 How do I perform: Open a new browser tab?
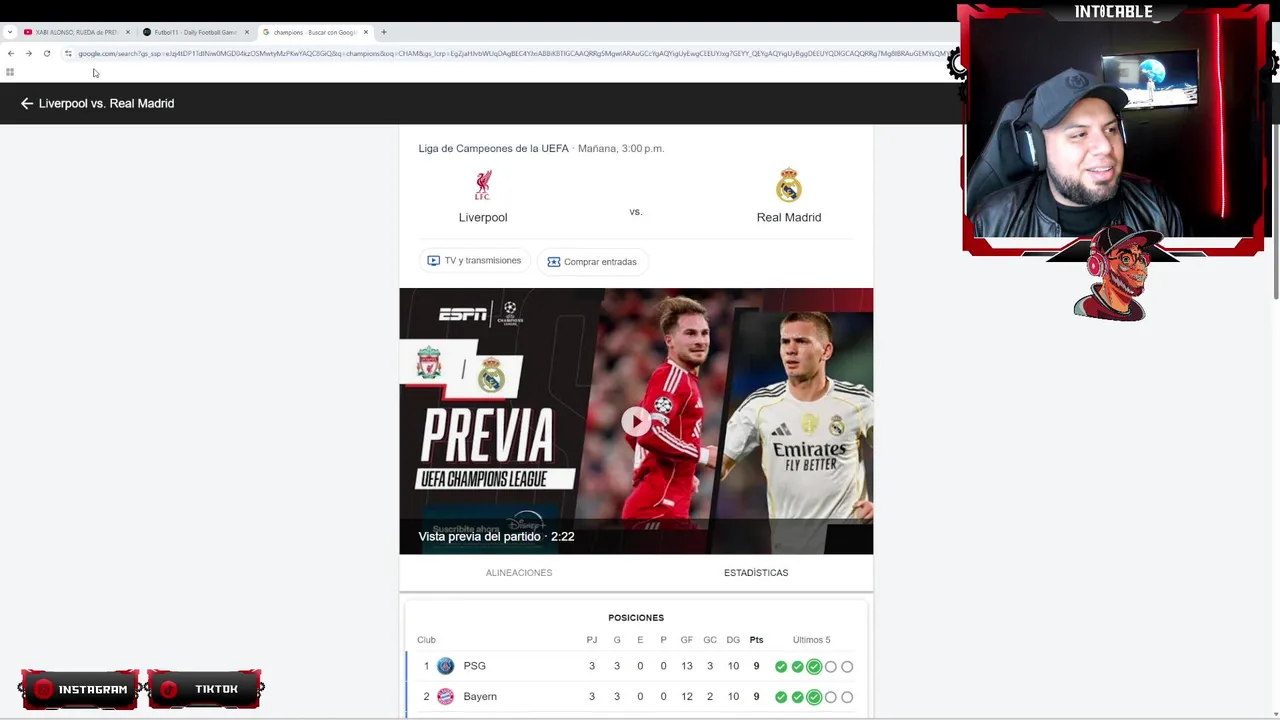383,32
